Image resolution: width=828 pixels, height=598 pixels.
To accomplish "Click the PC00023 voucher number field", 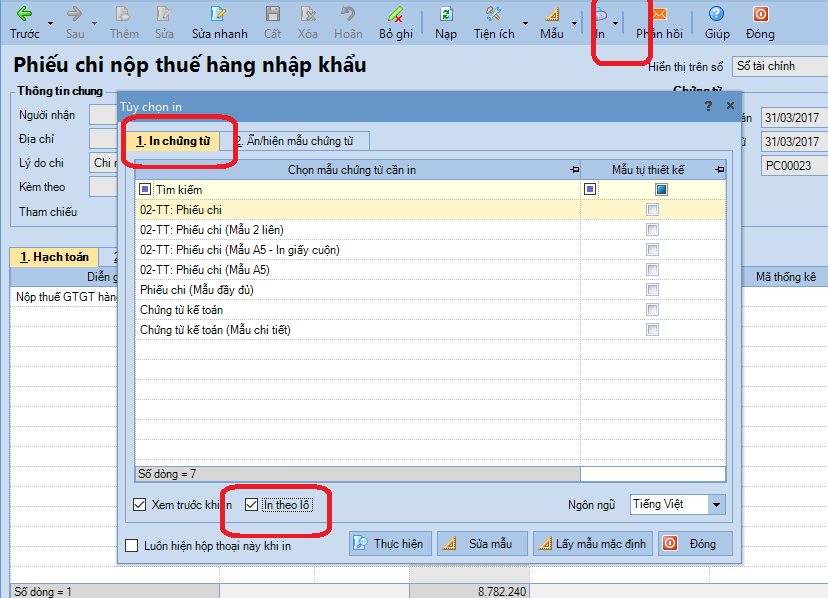I will coord(794,165).
